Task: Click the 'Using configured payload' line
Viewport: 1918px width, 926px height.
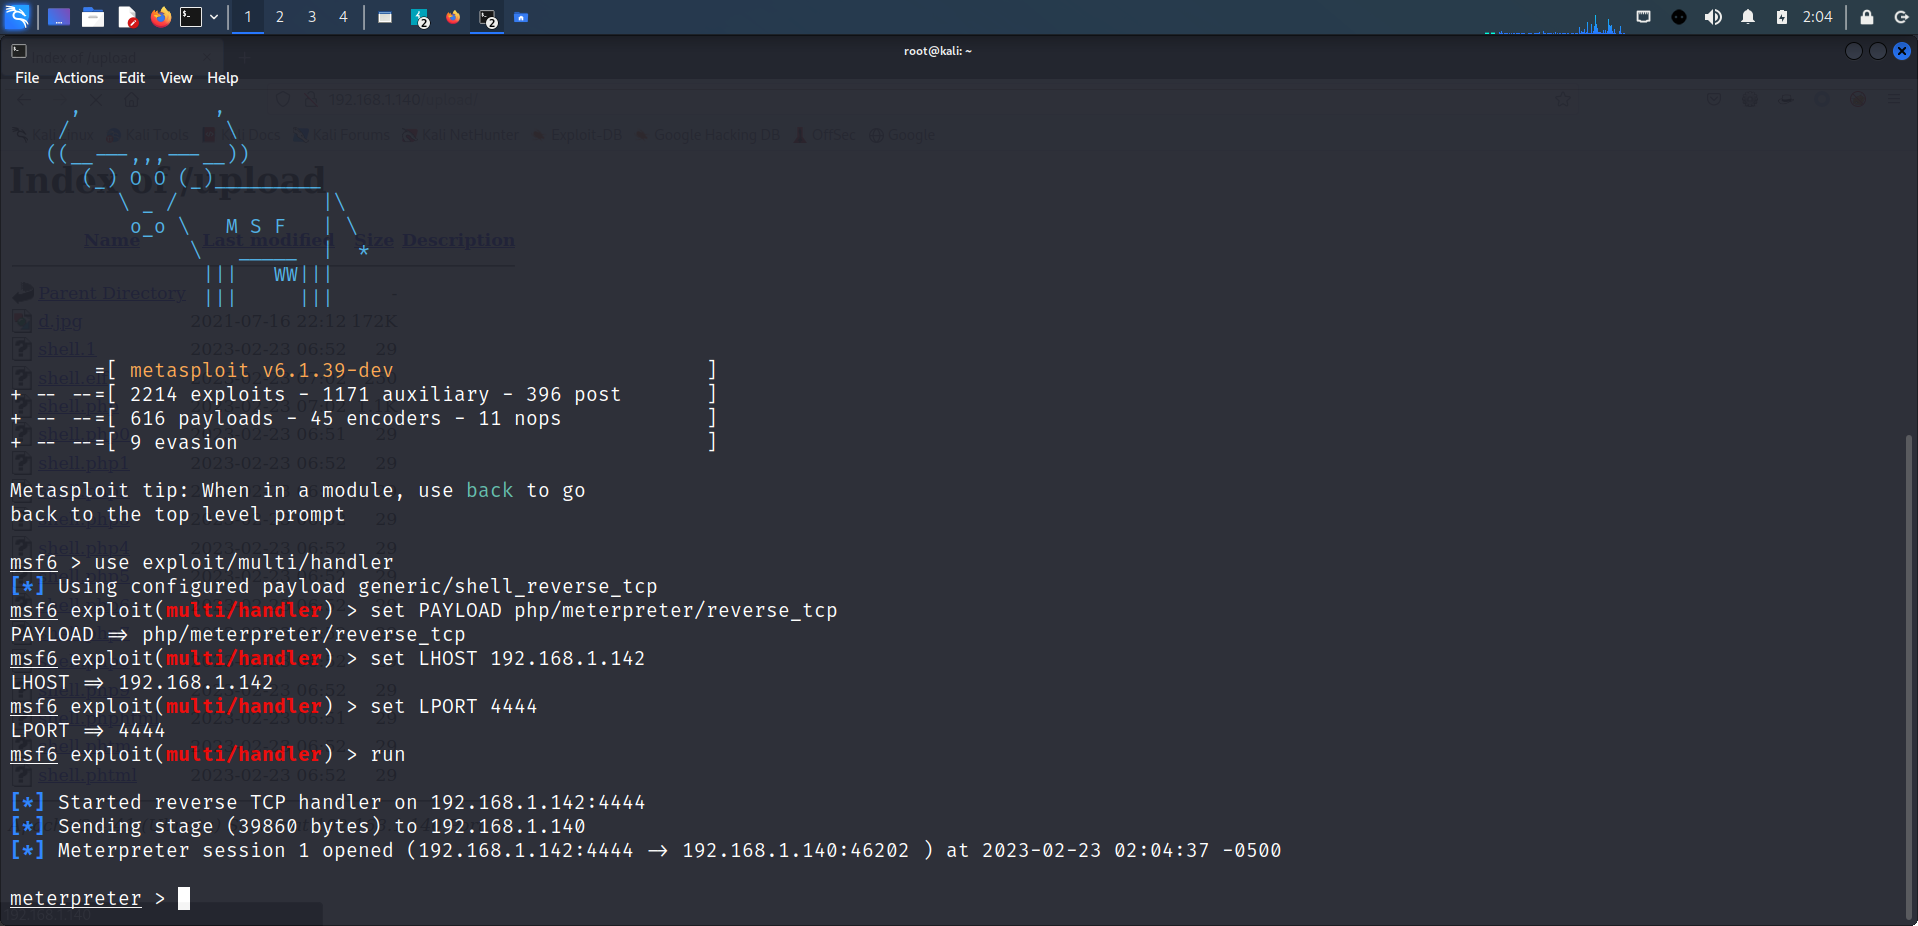Action: click(334, 586)
